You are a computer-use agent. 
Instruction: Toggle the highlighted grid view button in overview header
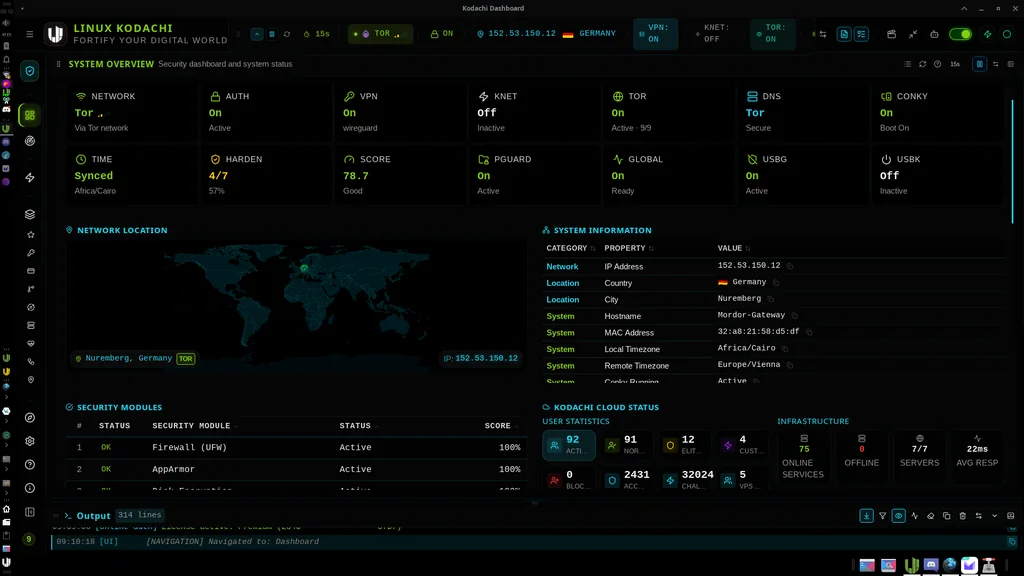pos(980,64)
